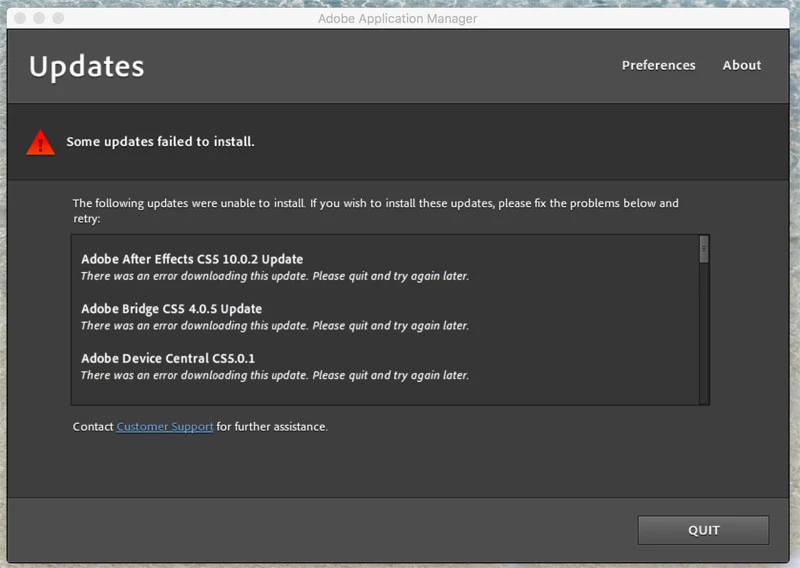The width and height of the screenshot is (800, 568).
Task: Select Adobe After Effects CS5 10.0.2 Update entry
Action: coord(192,259)
